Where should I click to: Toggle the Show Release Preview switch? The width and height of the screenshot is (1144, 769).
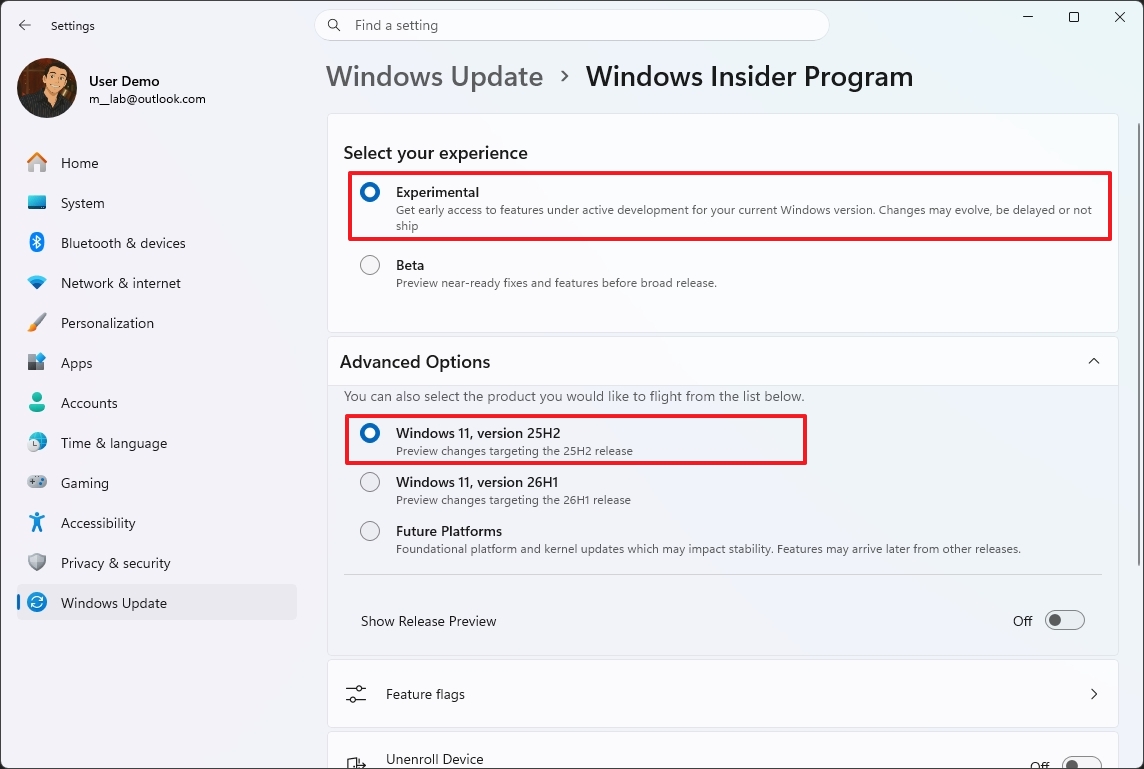[1064, 620]
